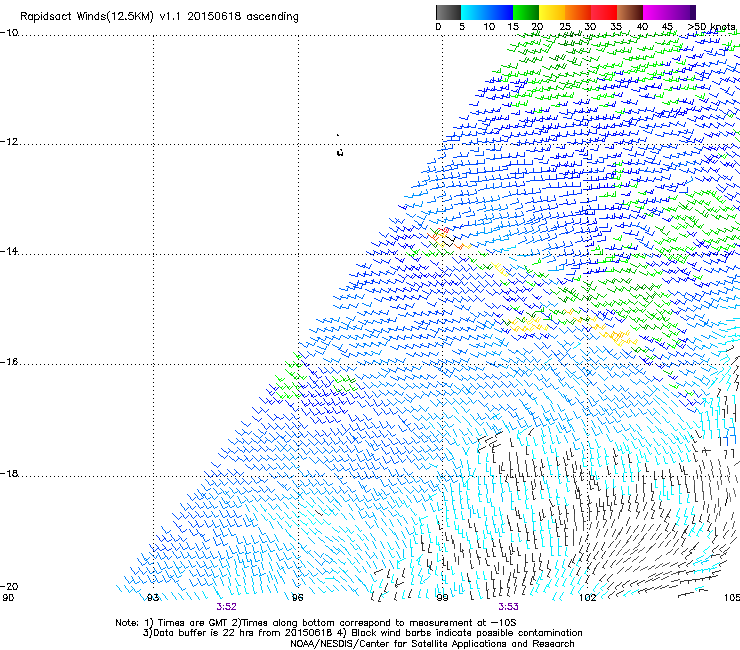This screenshot has height=650, width=740.
Task: Click the '>50 knots' legend label
Action: pyautogui.click(x=711, y=27)
